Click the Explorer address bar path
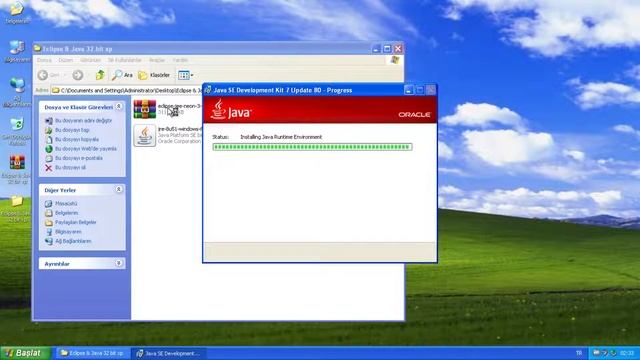 [127, 90]
